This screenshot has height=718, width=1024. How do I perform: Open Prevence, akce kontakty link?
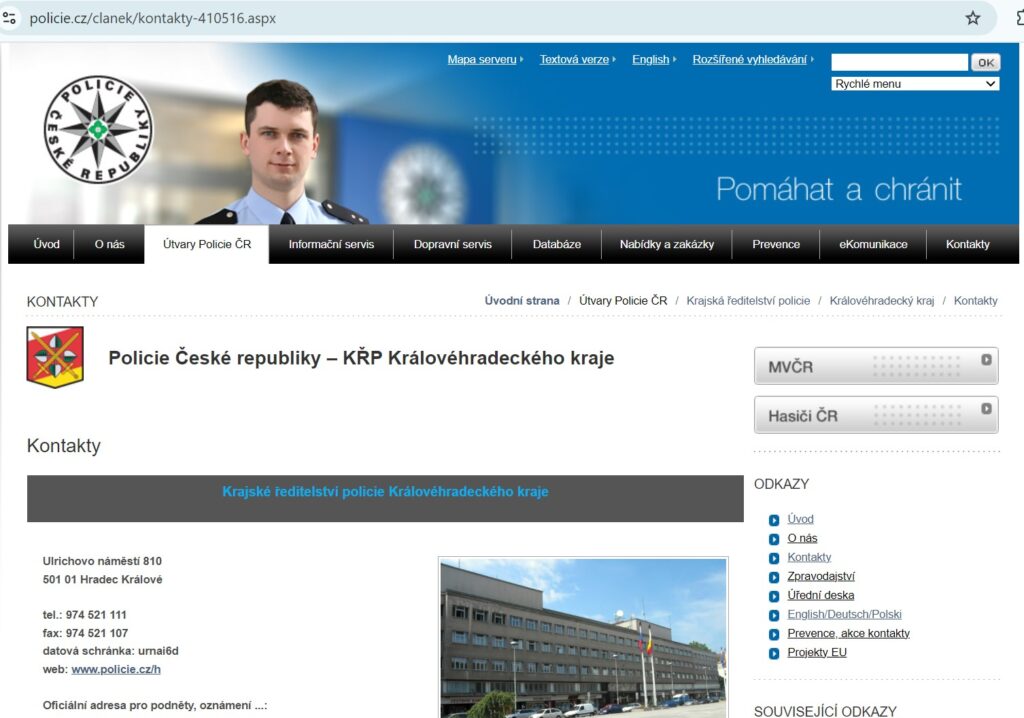click(x=848, y=633)
